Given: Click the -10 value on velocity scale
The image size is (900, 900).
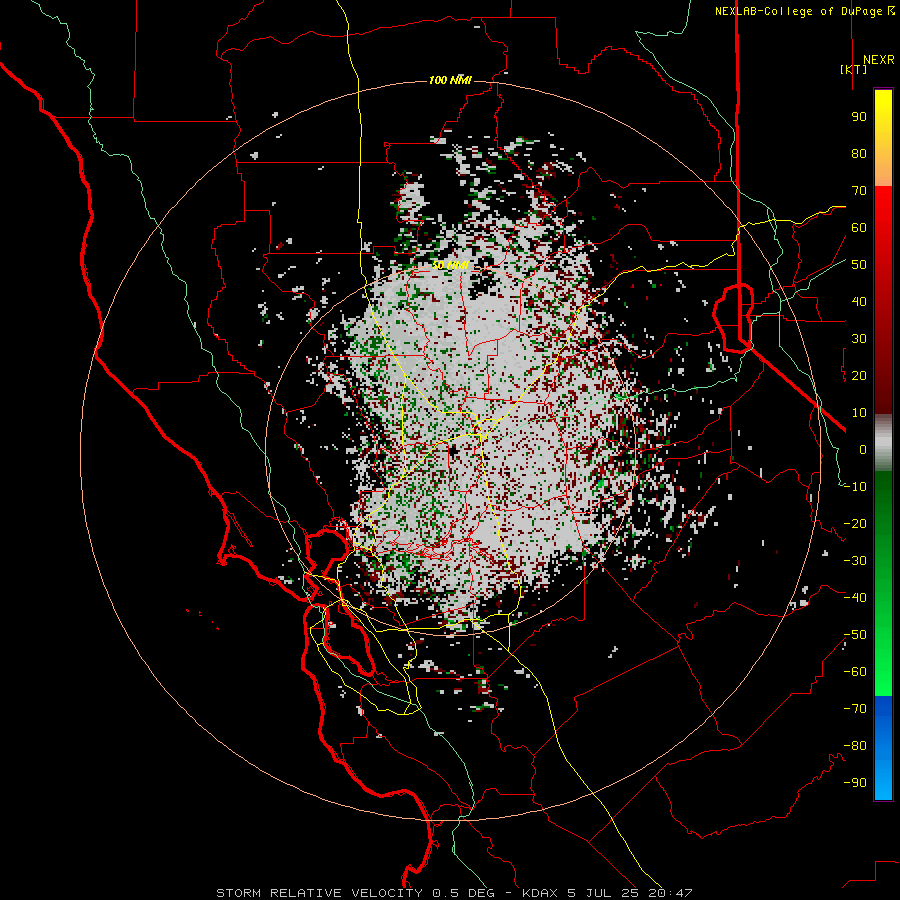Looking at the screenshot, I should 855,487.
